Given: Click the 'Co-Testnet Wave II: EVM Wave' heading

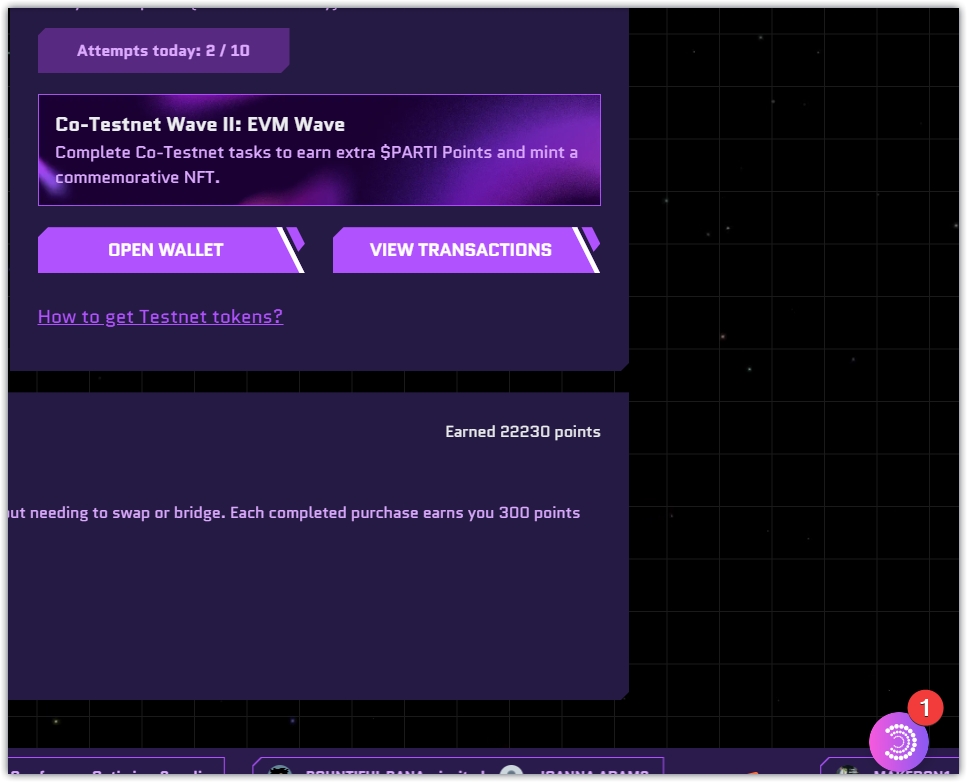Looking at the screenshot, I should [x=200, y=124].
